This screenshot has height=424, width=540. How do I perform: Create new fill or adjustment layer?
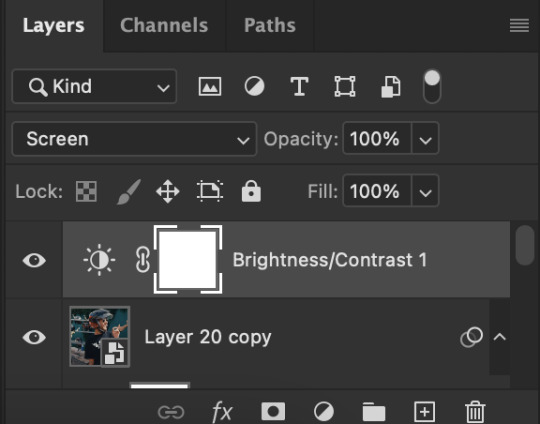coord(324,412)
